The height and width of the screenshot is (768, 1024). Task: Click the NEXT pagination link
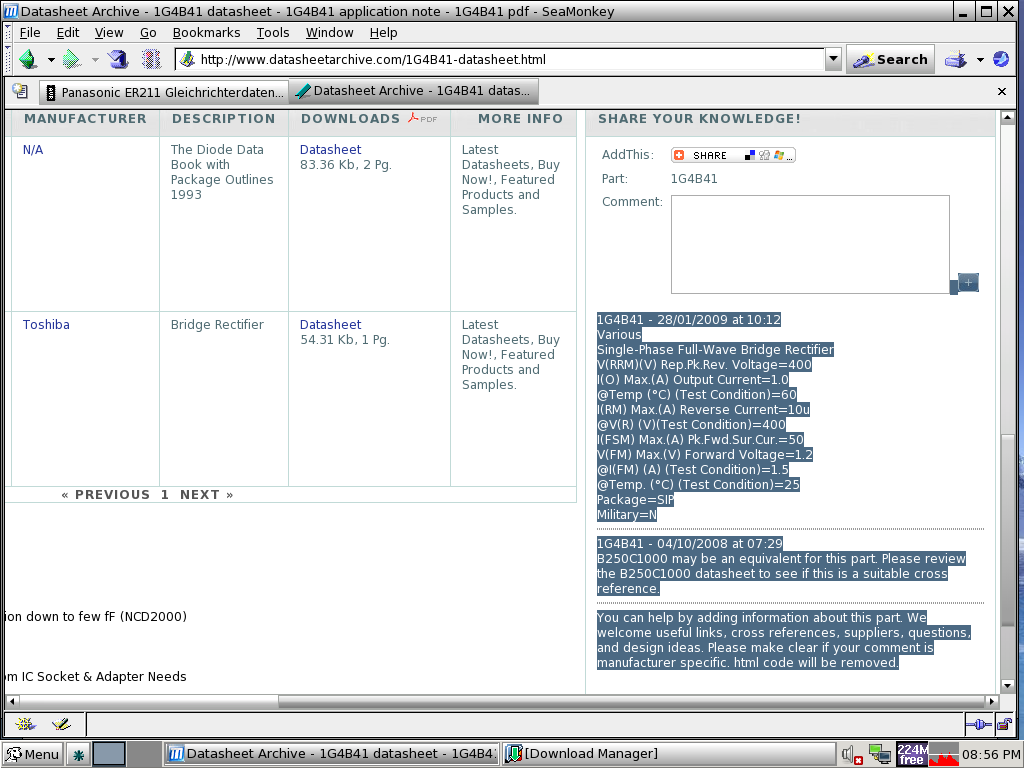(206, 494)
